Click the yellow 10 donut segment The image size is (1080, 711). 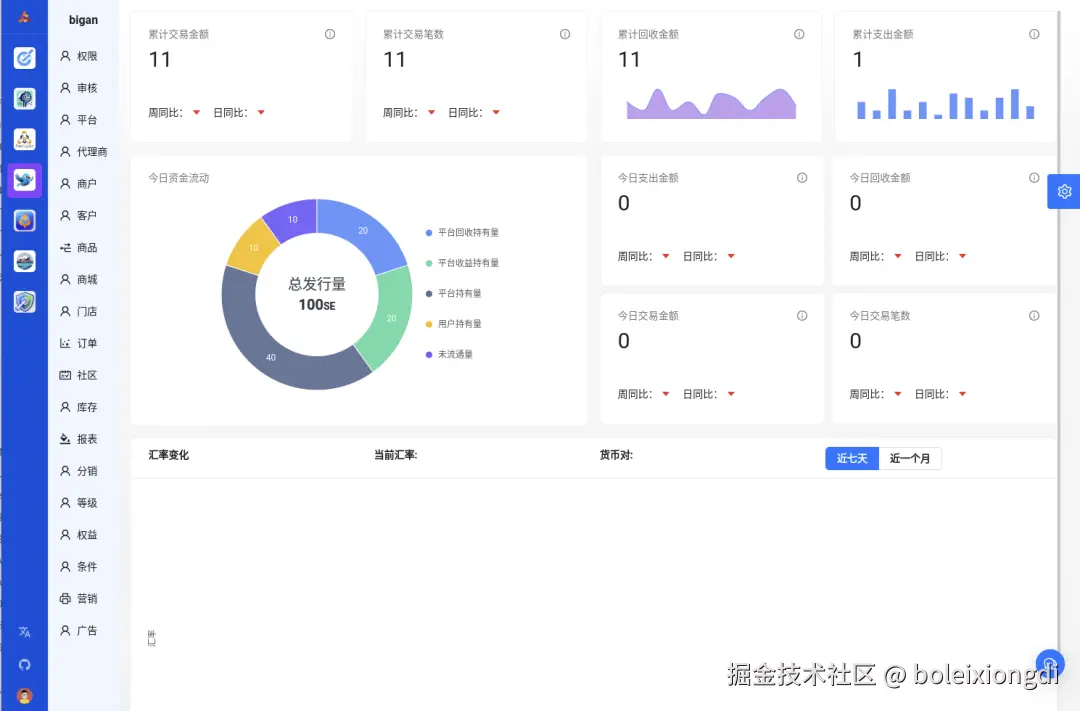tap(253, 247)
